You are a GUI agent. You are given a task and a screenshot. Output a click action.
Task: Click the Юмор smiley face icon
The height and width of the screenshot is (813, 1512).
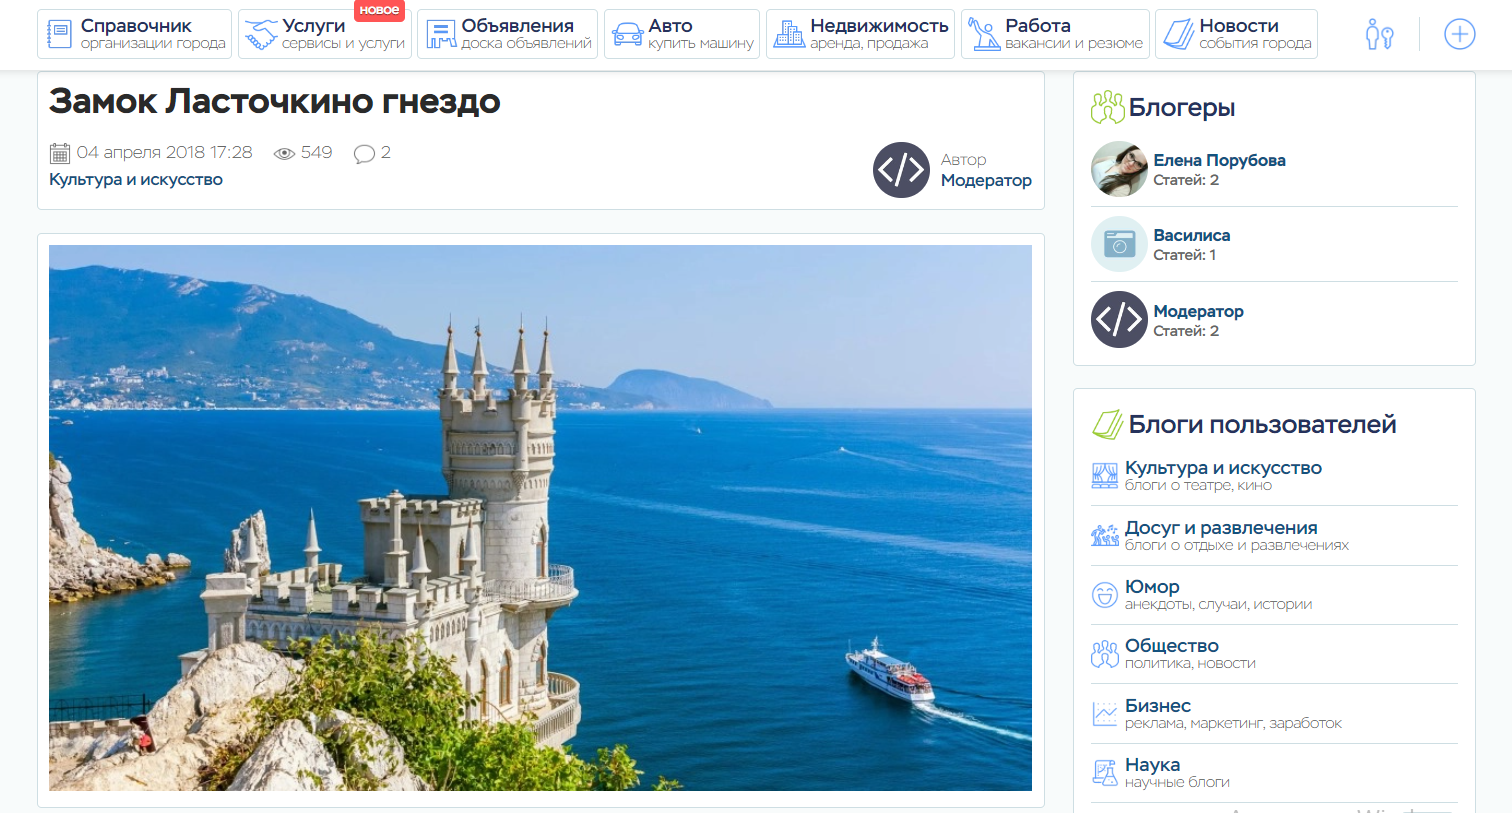tap(1104, 595)
